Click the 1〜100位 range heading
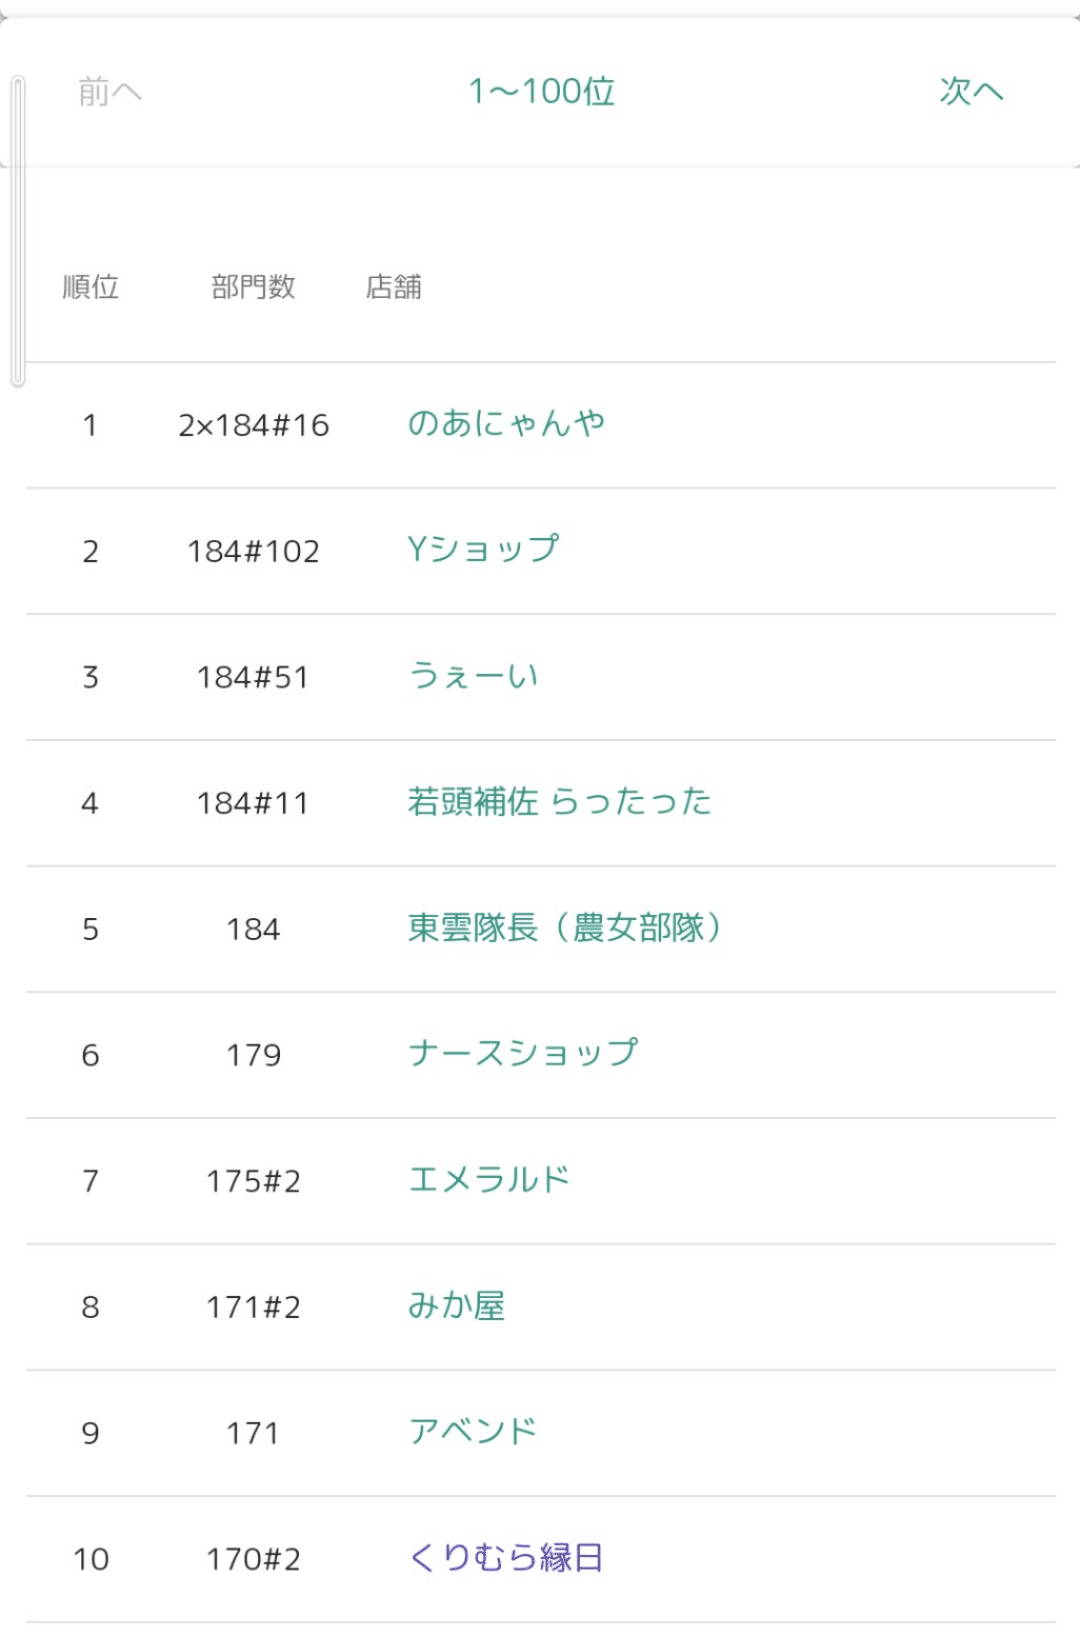The image size is (1080, 1643). point(541,92)
